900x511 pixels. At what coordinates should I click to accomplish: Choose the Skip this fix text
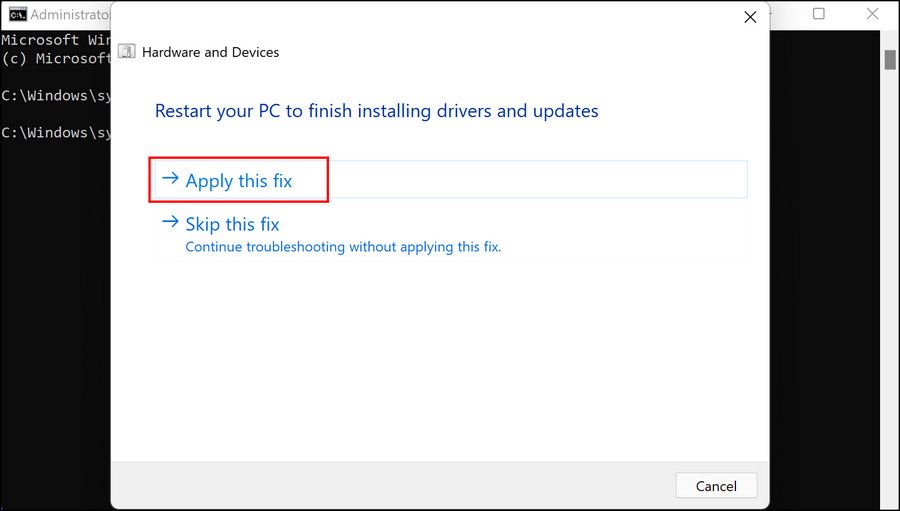pyautogui.click(x=232, y=225)
